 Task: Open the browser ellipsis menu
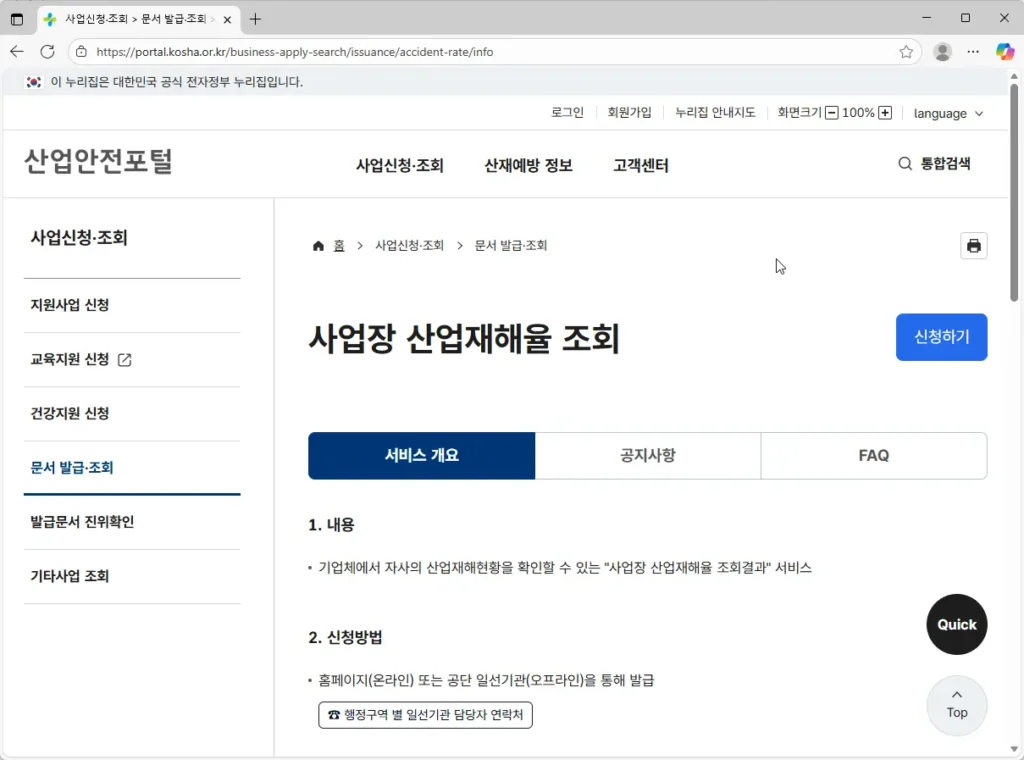point(972,51)
